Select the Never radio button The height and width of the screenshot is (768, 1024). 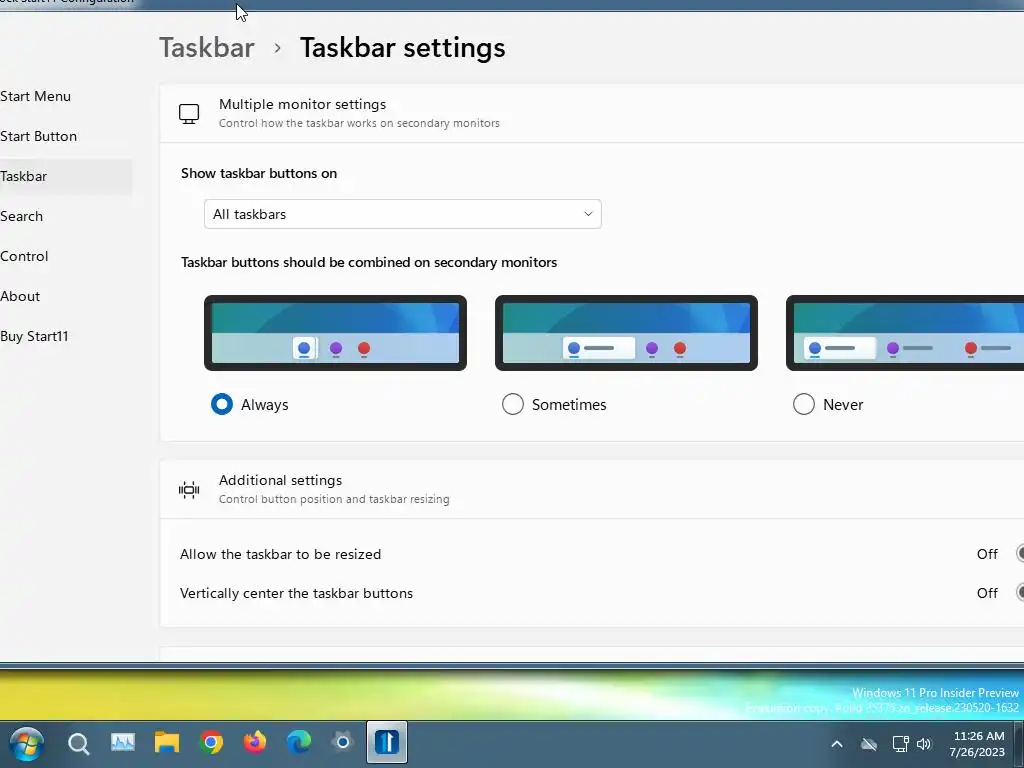click(803, 404)
